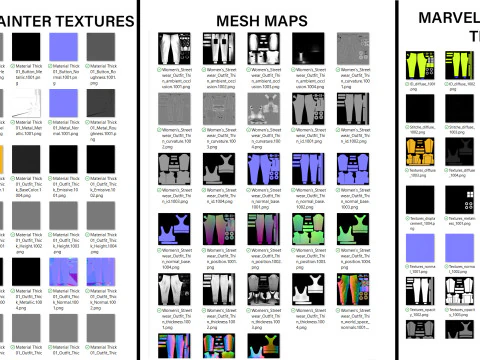Open the normal_base.1001.png purple pants thumbnail
The height and width of the screenshot is (360, 480).
pyautogui.click(x=264, y=169)
